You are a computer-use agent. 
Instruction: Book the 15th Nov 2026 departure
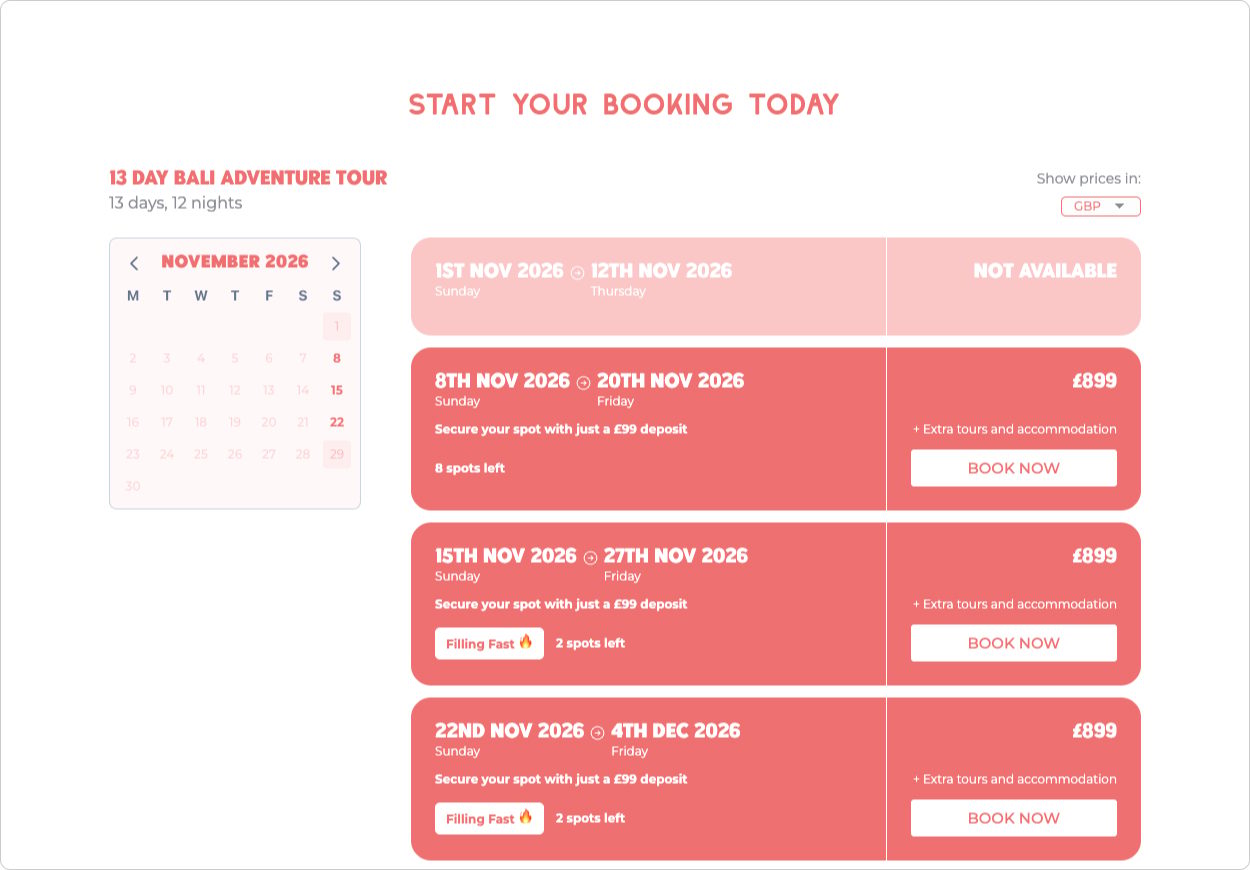1014,643
